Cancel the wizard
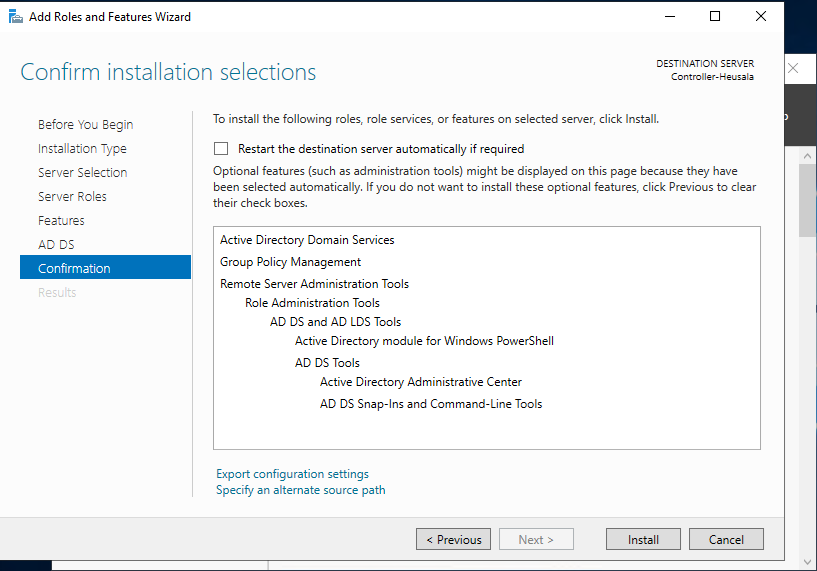This screenshot has width=817, height=571. click(726, 539)
